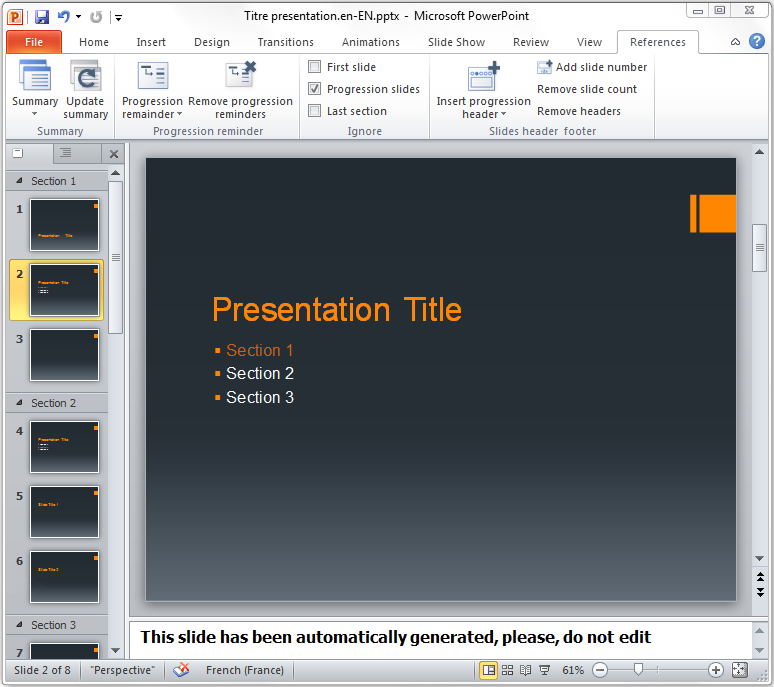Select slide 5 thumbnail

pyautogui.click(x=64, y=512)
